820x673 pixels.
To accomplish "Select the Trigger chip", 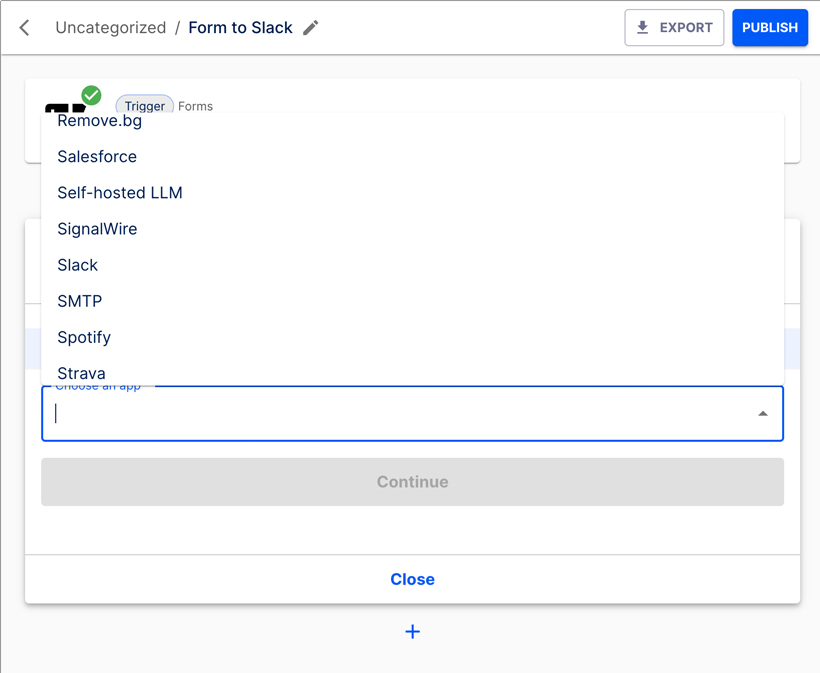I will click(x=144, y=105).
